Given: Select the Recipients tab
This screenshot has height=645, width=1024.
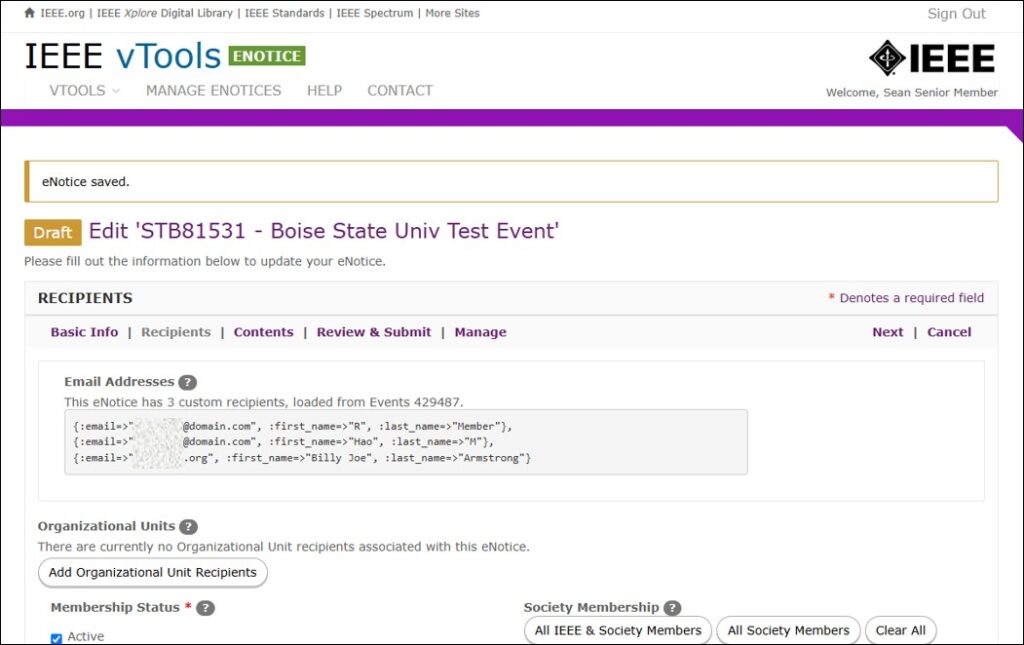Looking at the screenshot, I should pyautogui.click(x=176, y=332).
